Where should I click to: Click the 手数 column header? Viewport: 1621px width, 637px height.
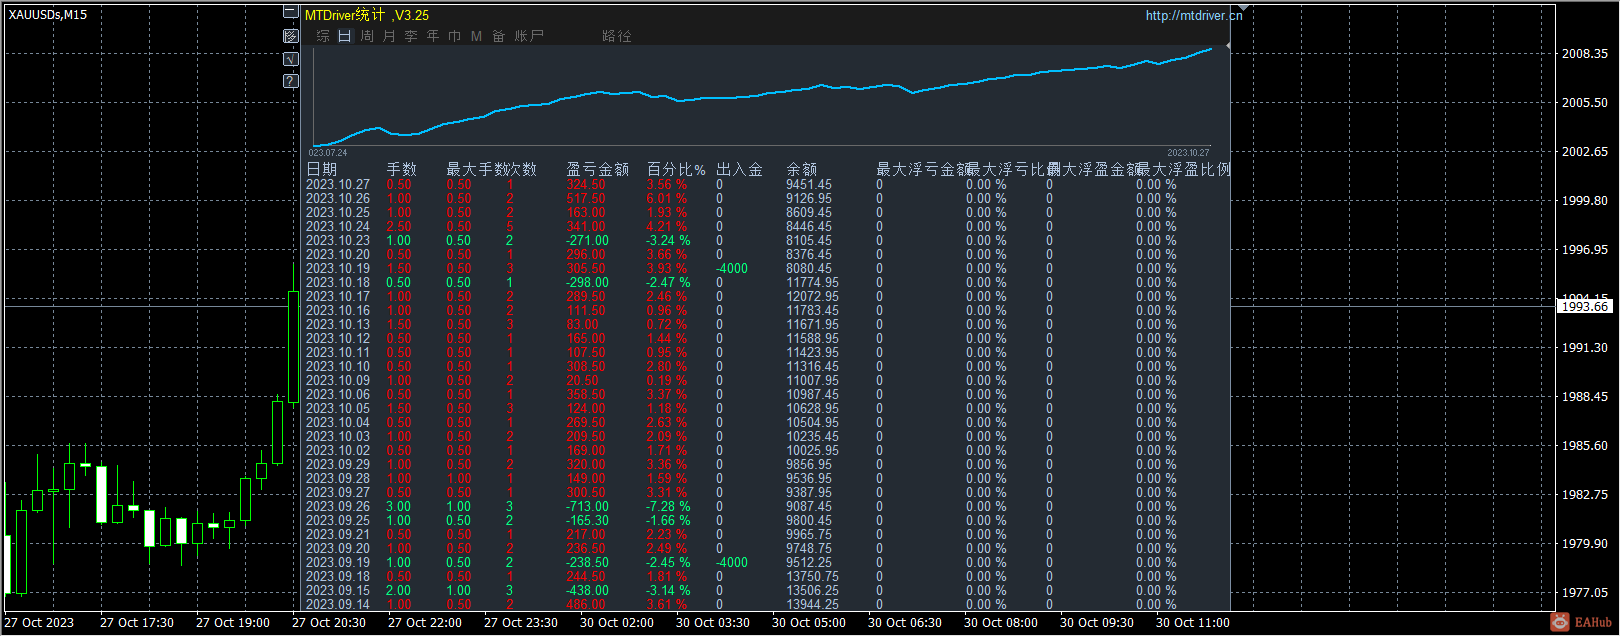click(402, 170)
